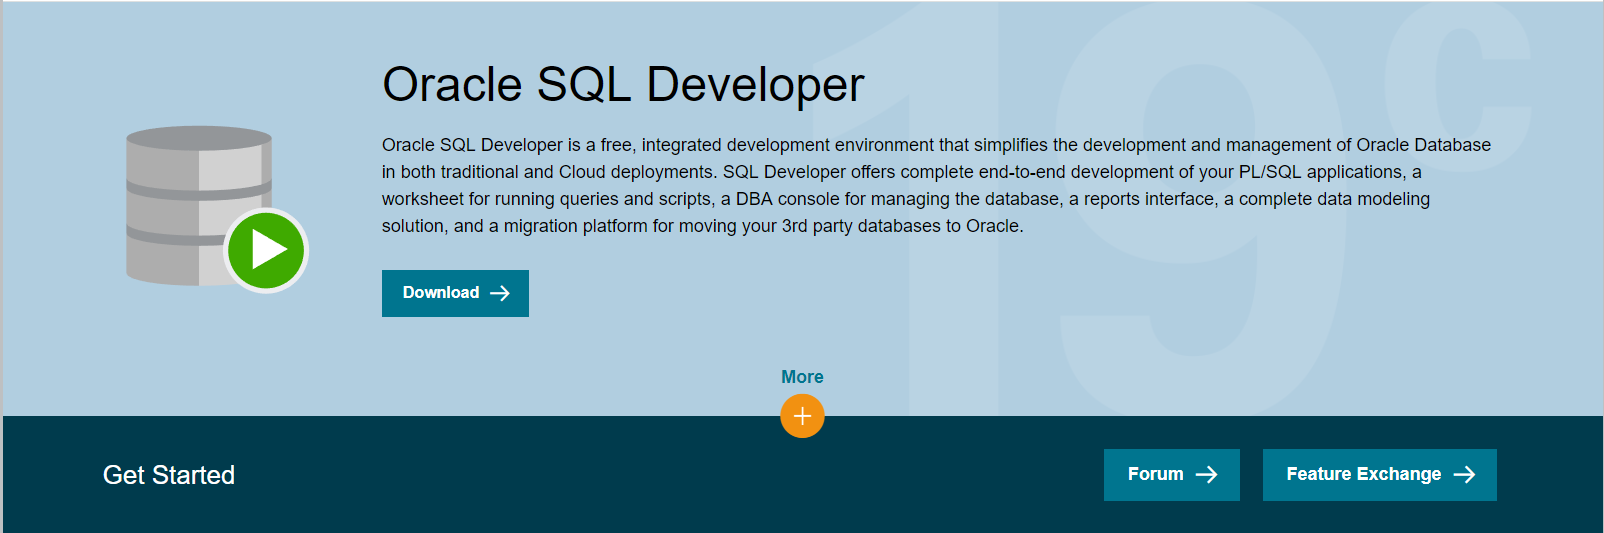Click the arrow icon on Download button
Viewport: 1604px width, 533px height.
[x=500, y=293]
